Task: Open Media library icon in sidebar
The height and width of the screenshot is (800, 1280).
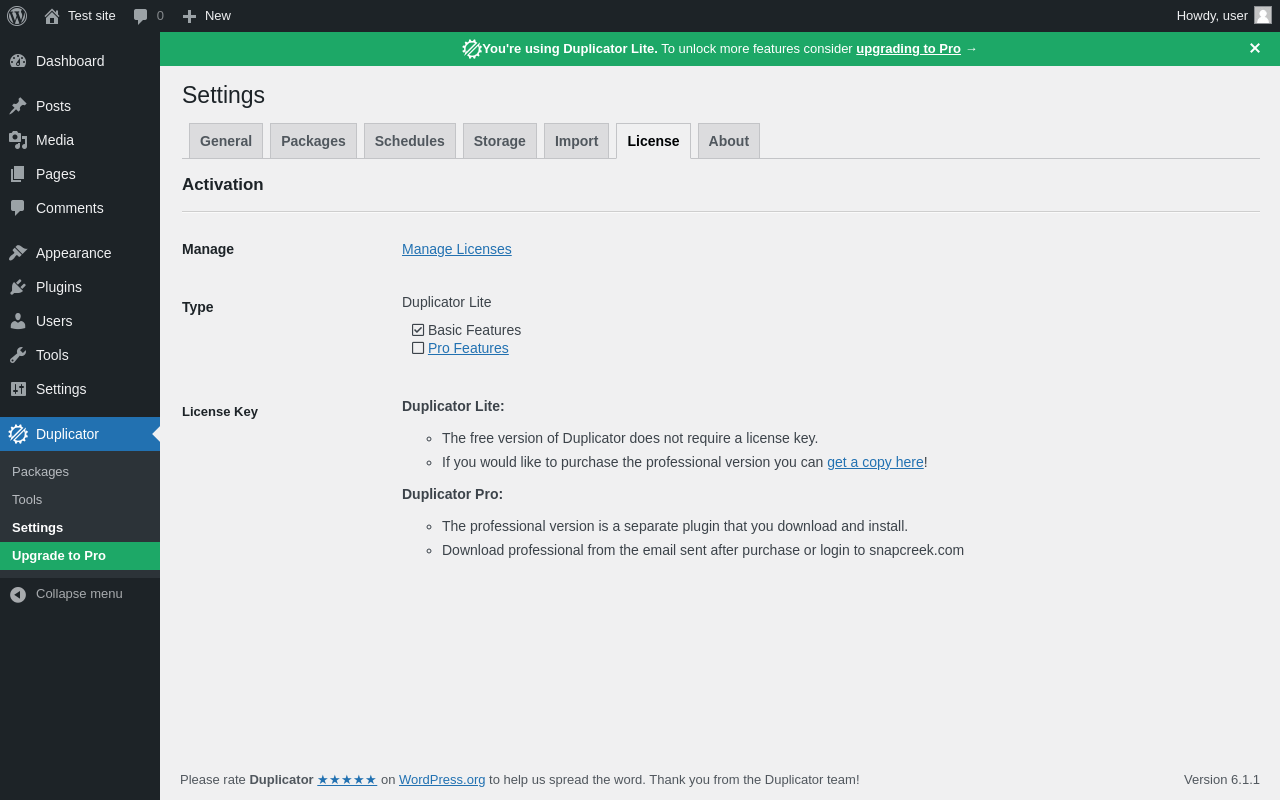Action: (x=18, y=140)
